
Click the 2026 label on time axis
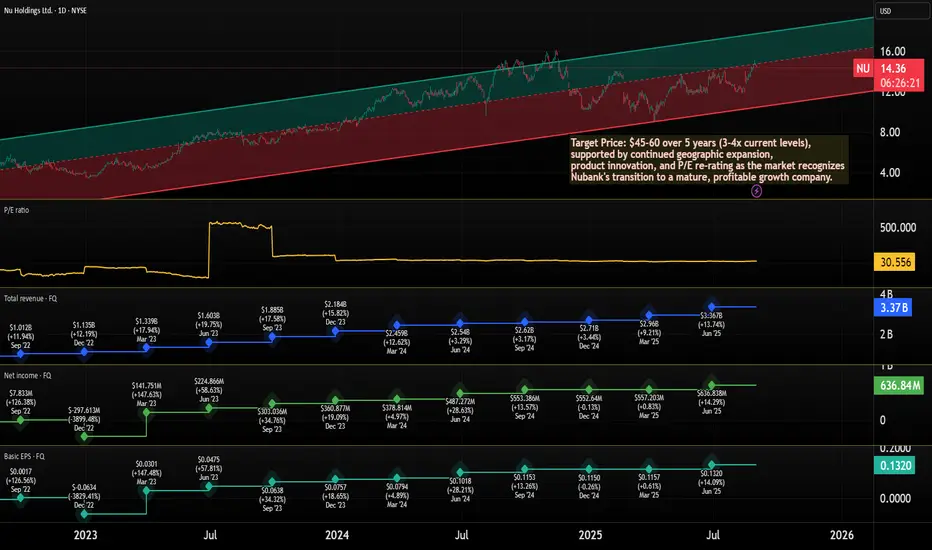[842, 535]
